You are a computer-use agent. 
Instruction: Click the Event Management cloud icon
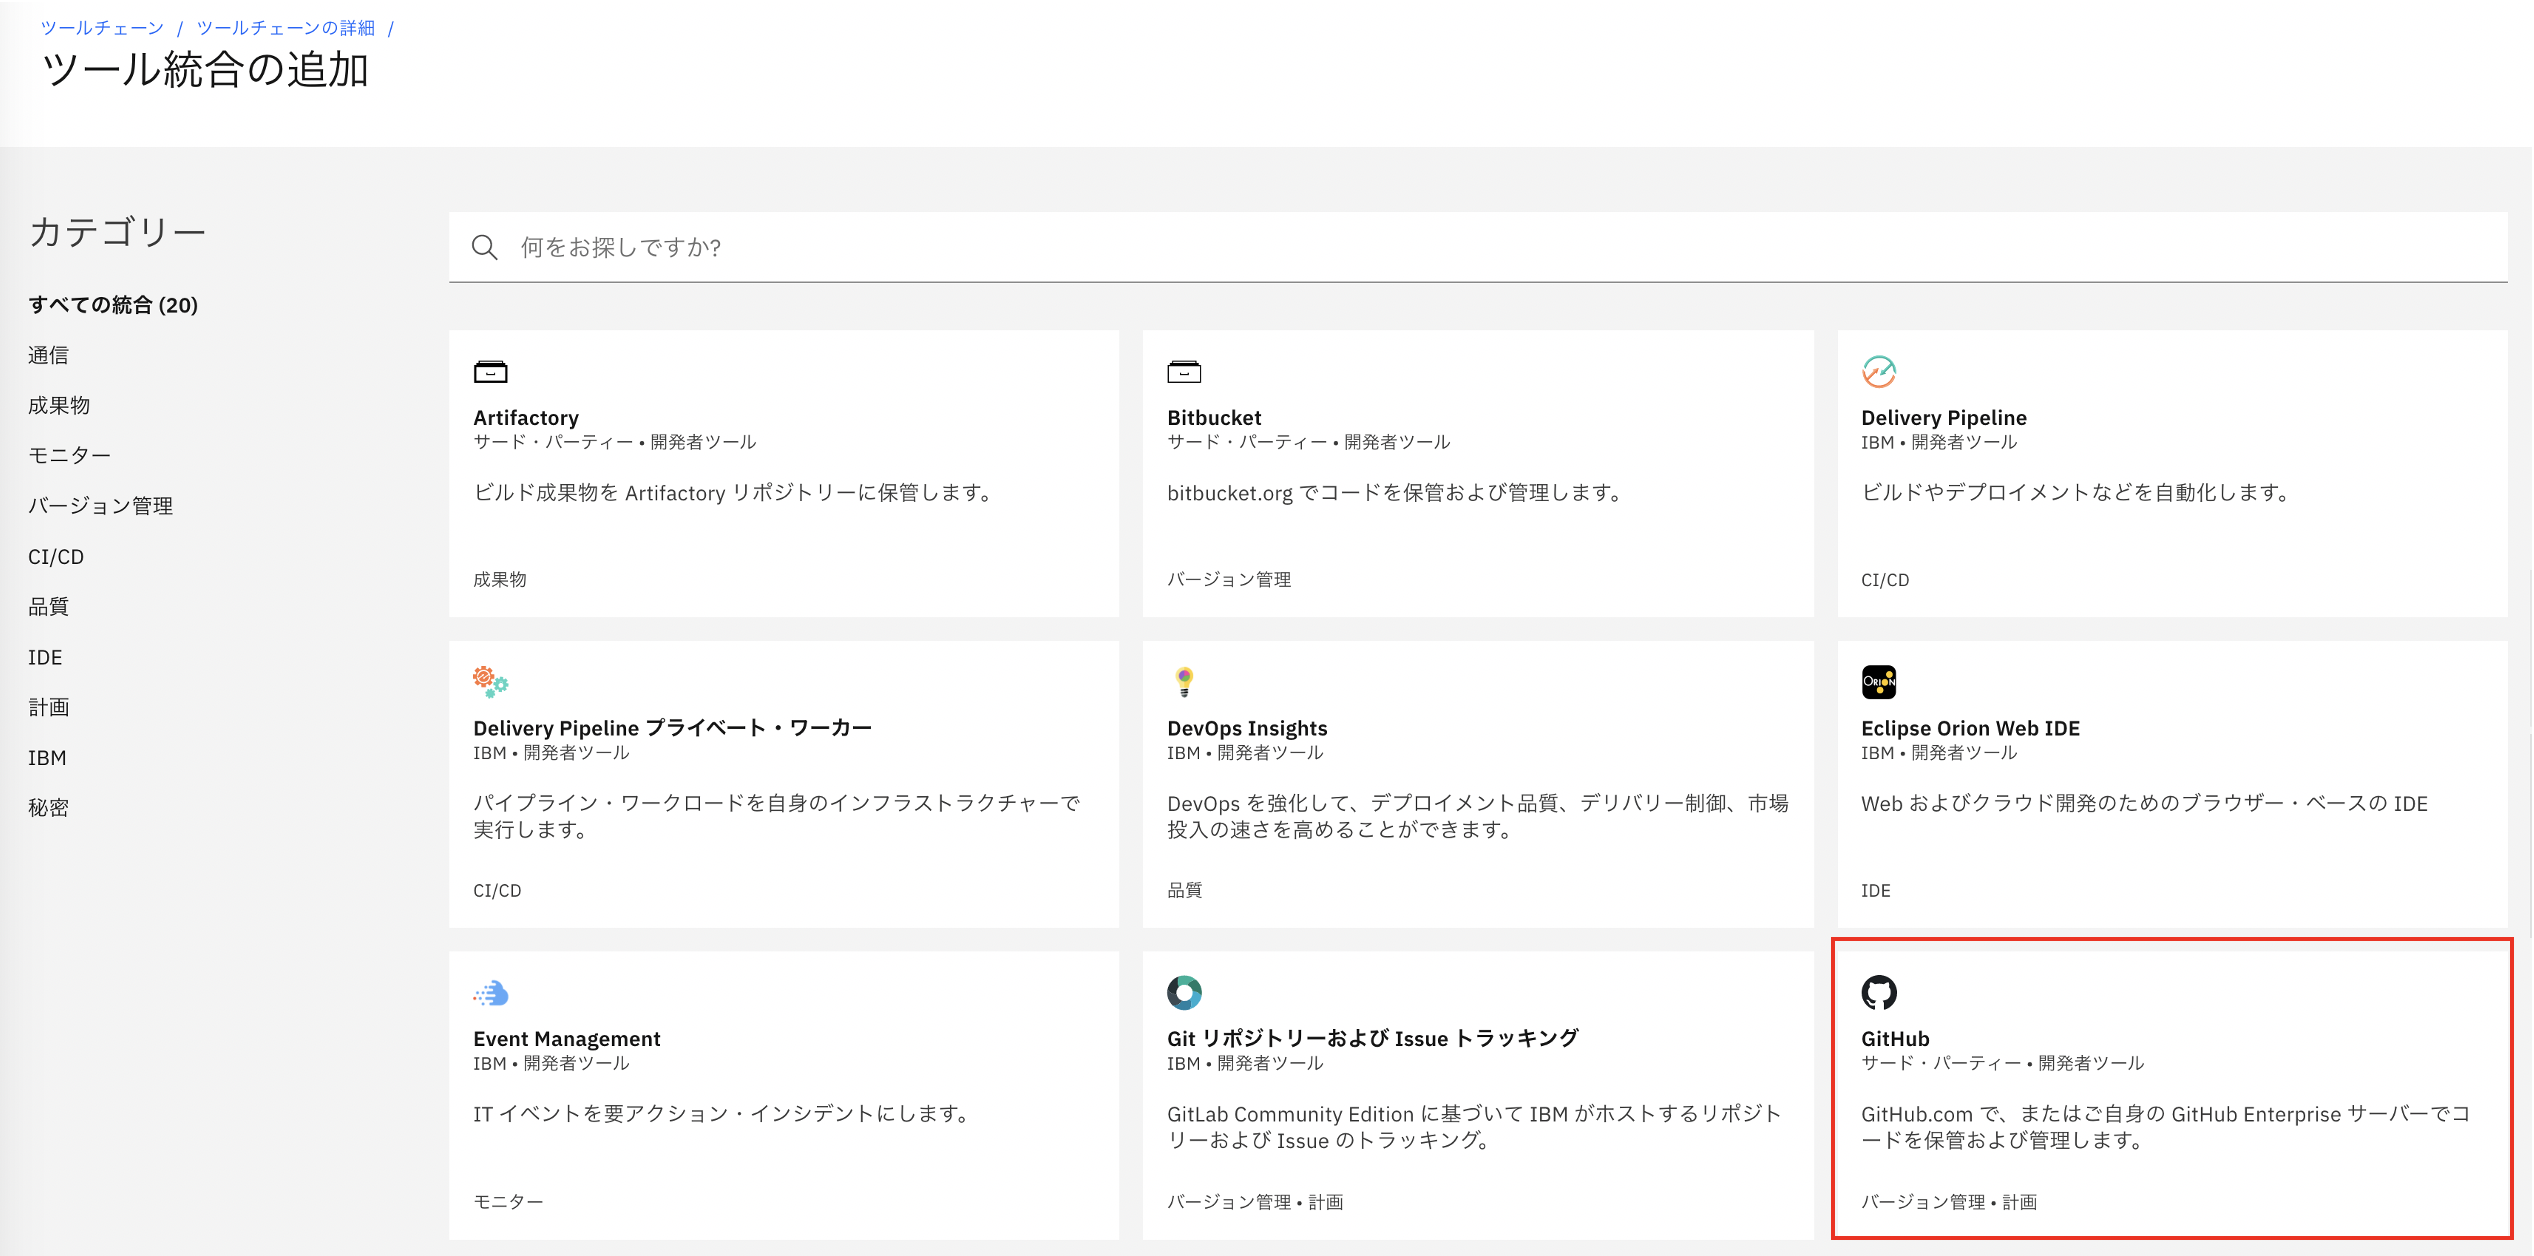coord(490,993)
